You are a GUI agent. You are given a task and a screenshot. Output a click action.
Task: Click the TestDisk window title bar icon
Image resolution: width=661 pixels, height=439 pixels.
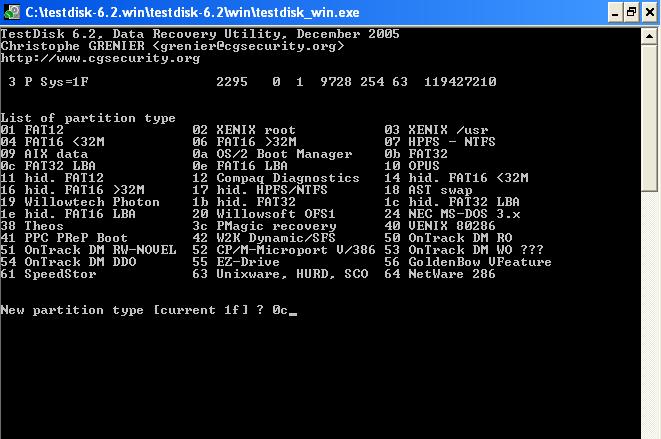pos(12,12)
